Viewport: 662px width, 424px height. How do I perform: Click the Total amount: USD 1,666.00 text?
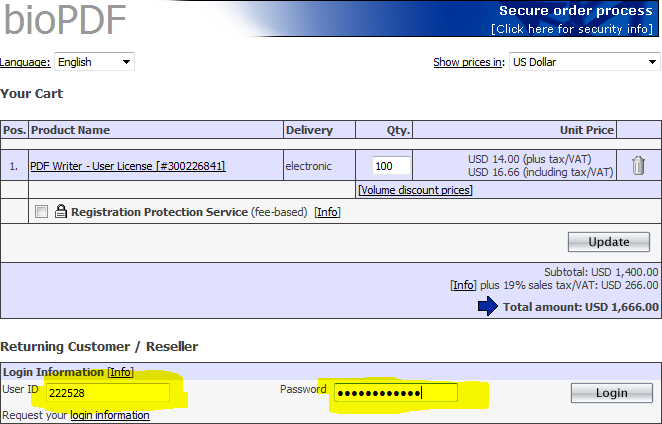point(581,307)
